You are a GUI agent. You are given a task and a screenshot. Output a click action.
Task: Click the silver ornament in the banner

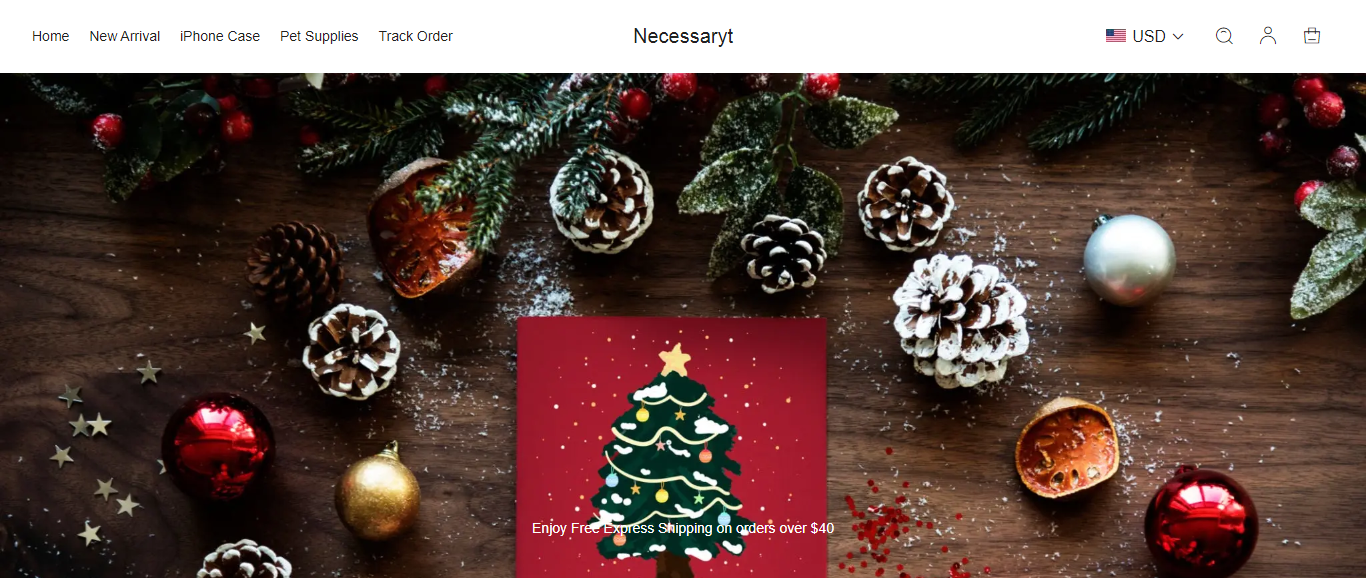click(1129, 259)
